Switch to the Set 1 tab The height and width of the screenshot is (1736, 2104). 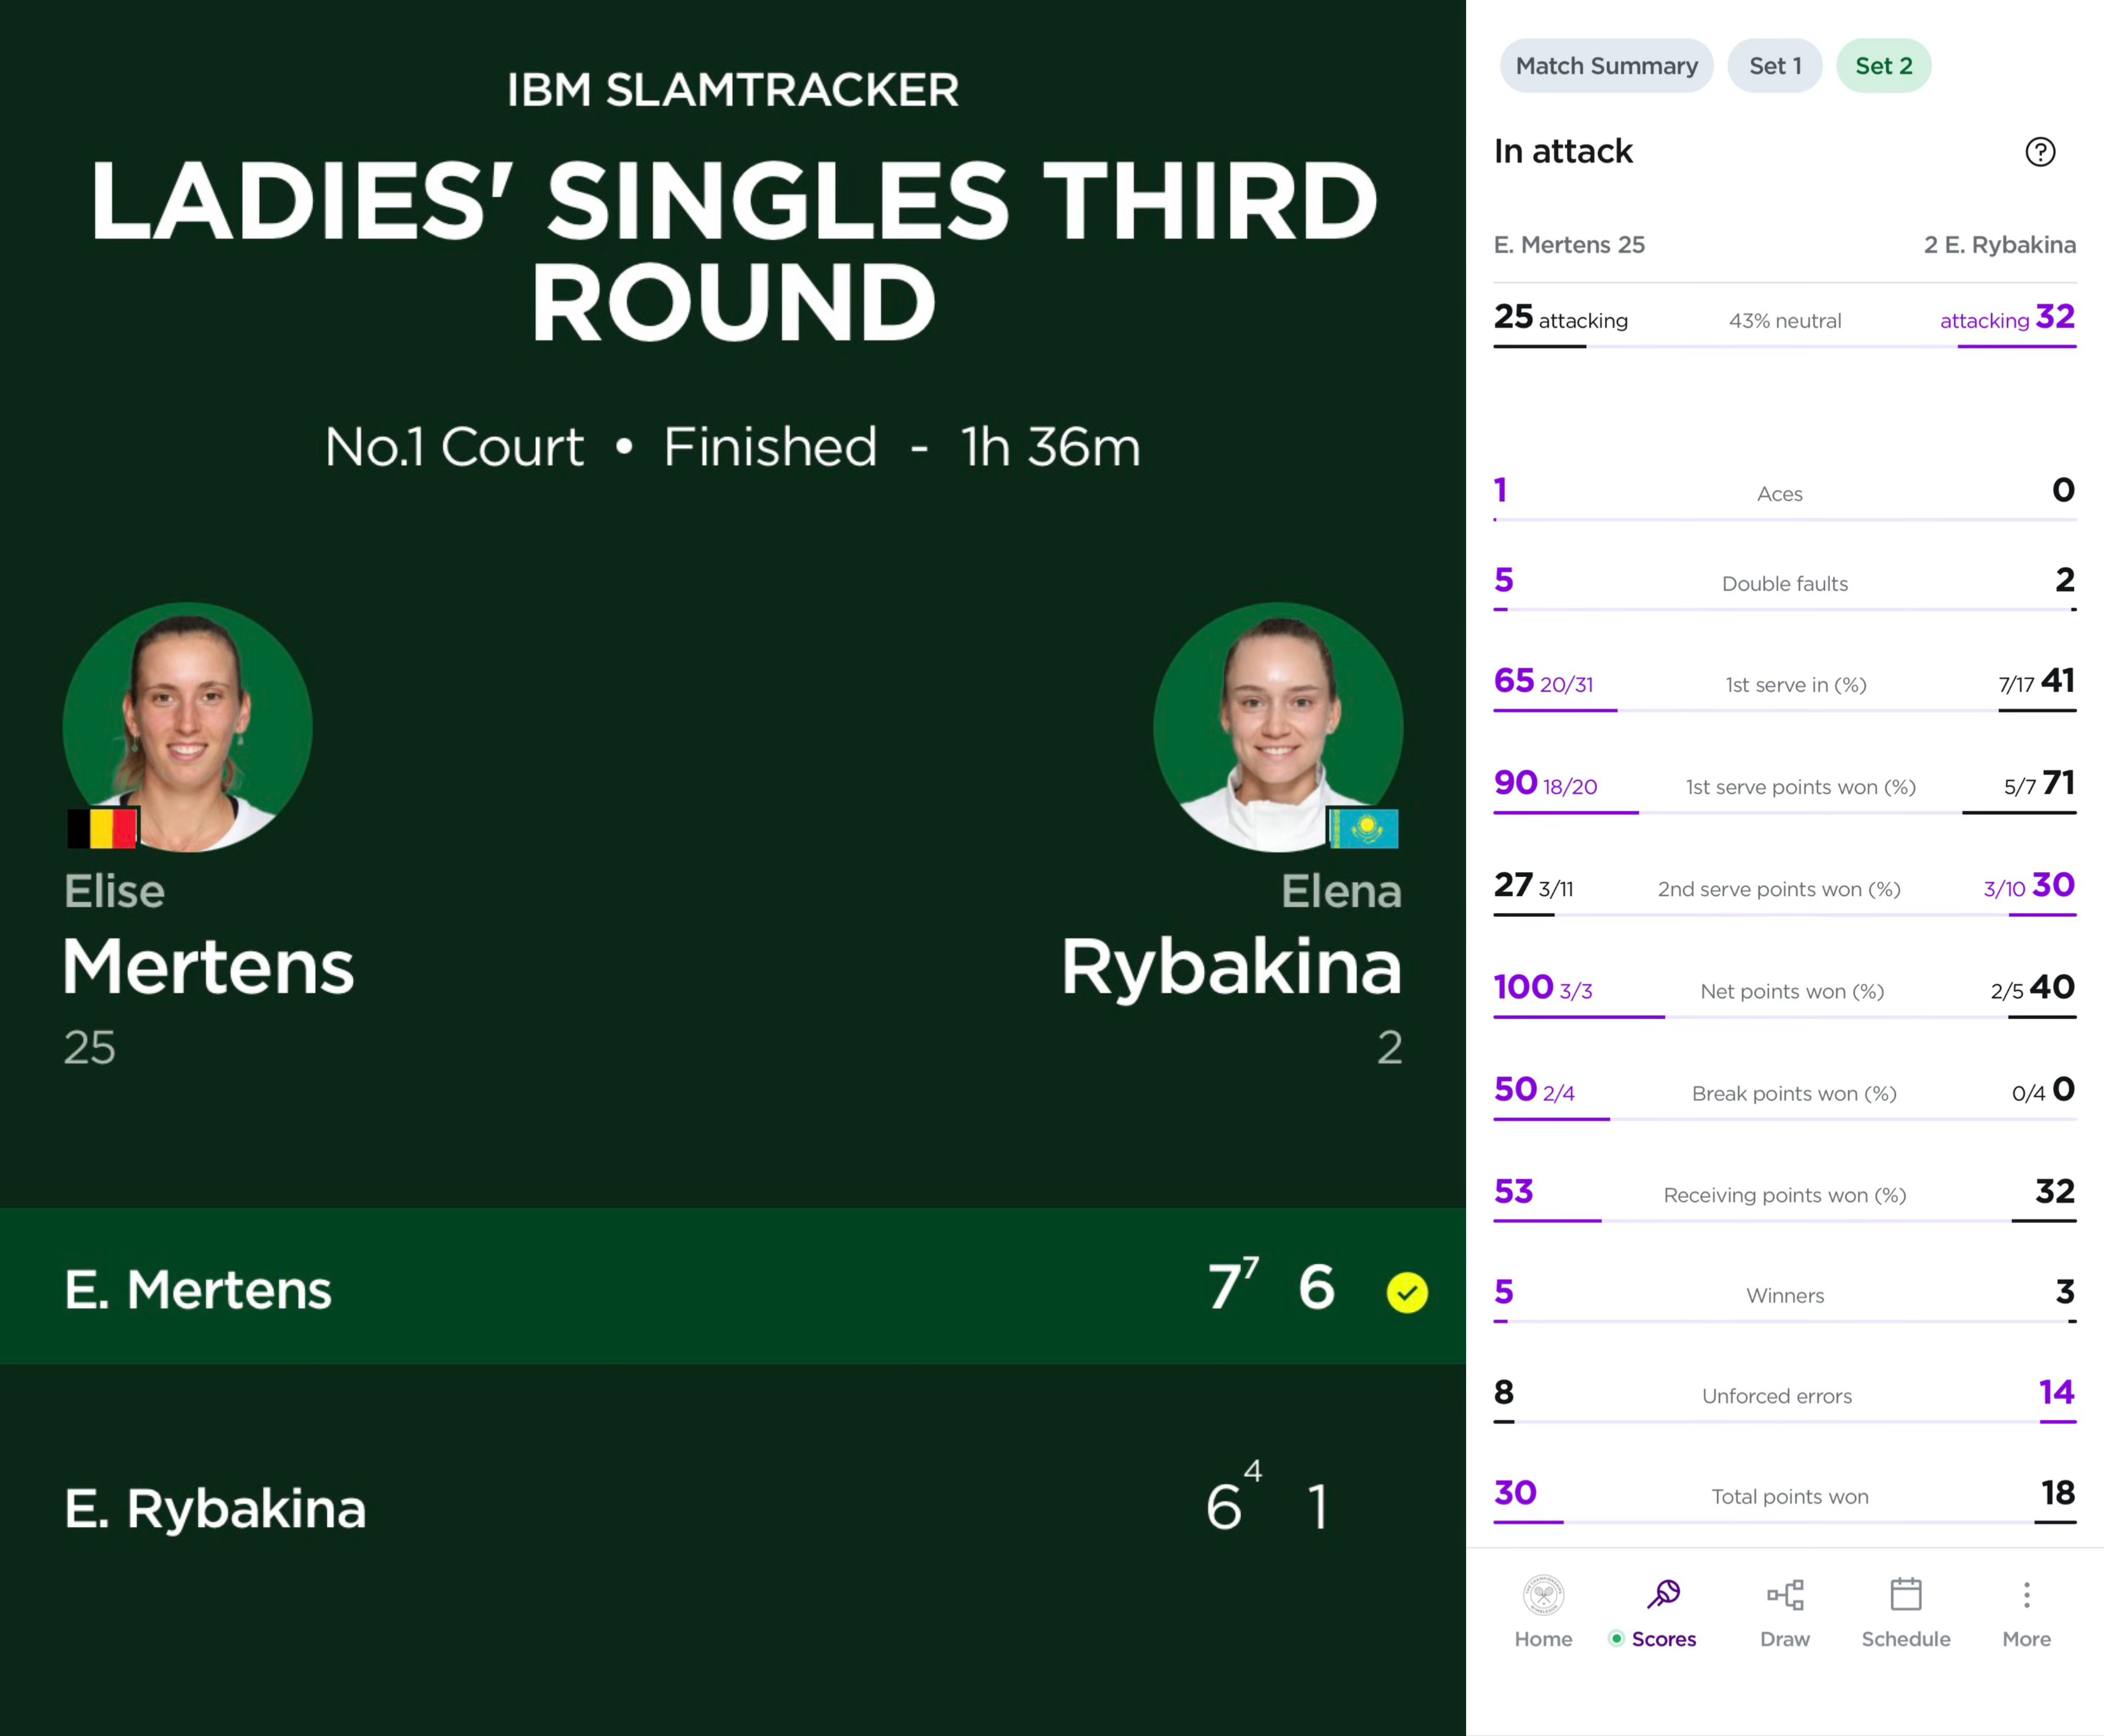[x=1775, y=66]
